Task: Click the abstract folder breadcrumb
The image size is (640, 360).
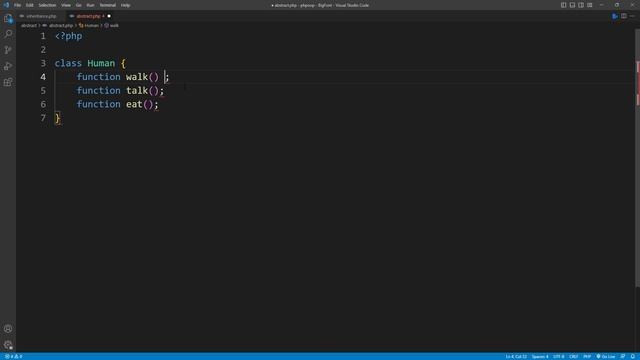Action: point(29,25)
